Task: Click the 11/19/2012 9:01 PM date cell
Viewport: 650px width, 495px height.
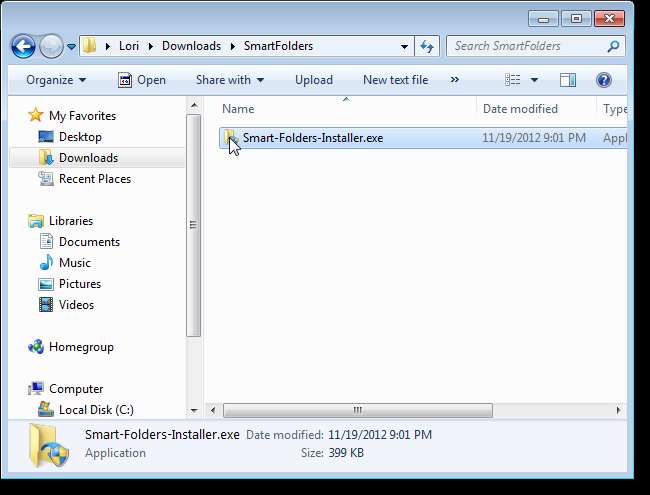Action: pos(534,138)
